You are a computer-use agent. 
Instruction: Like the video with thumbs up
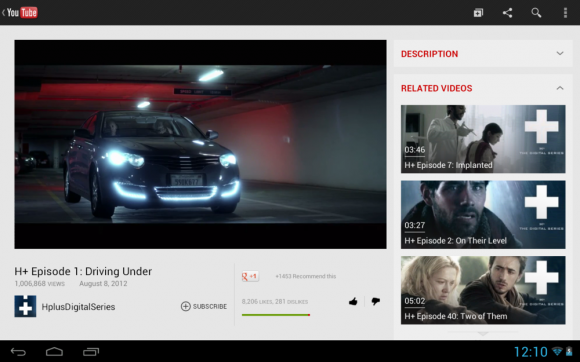pos(353,302)
